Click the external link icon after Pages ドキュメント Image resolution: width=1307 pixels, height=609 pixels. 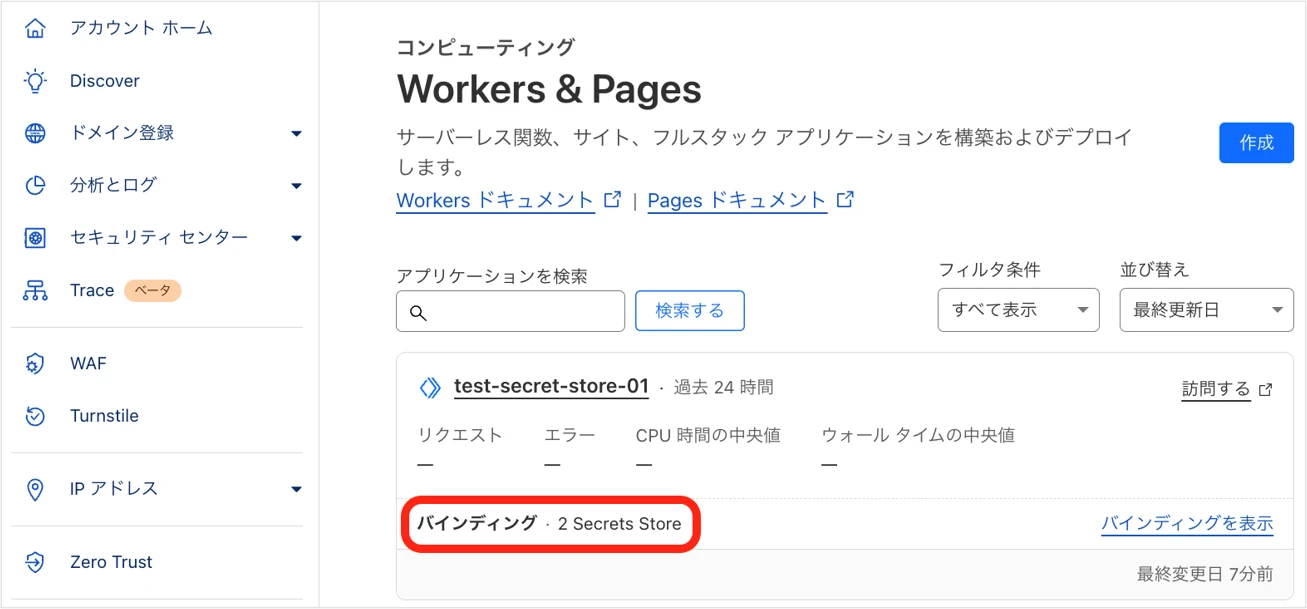(845, 199)
